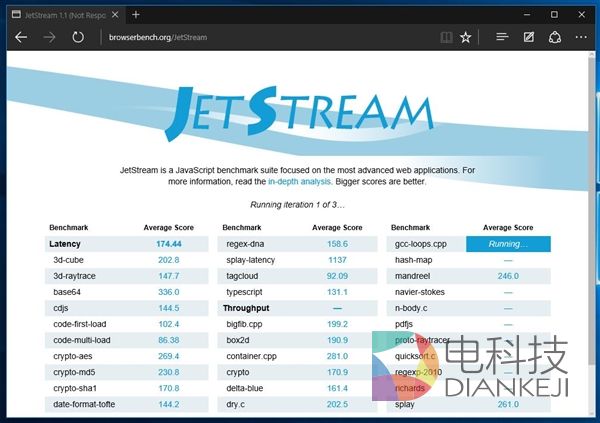Click the Share icon in toolbar
The height and width of the screenshot is (423, 600).
pyautogui.click(x=555, y=37)
